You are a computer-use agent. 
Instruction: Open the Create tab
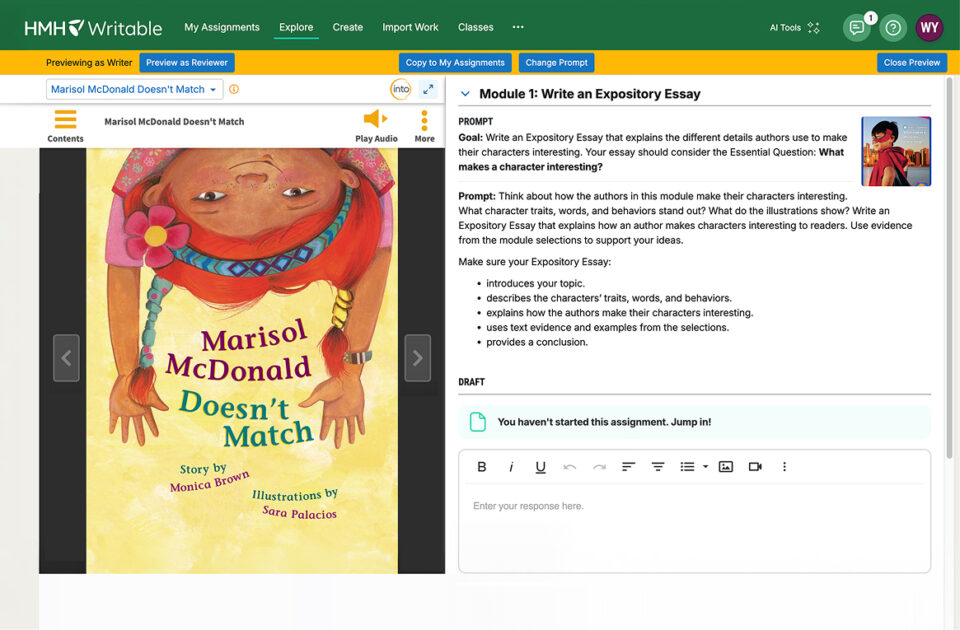(x=348, y=27)
